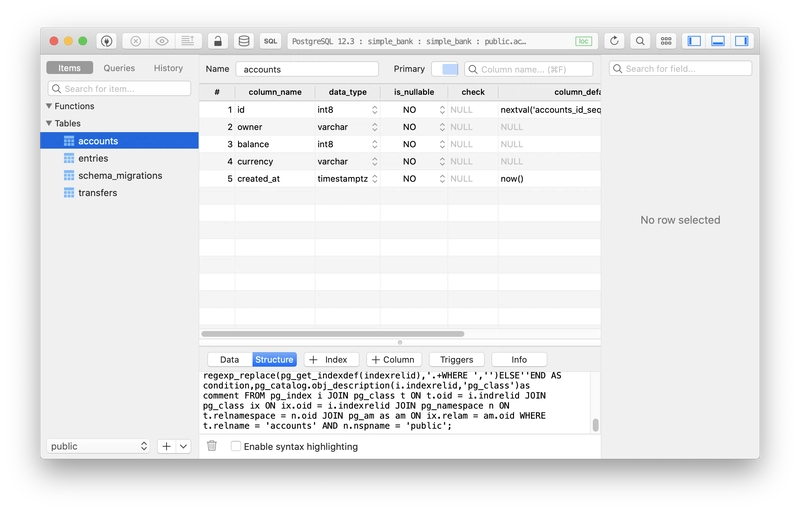Open is_nullable stepper for created_at row

point(442,179)
